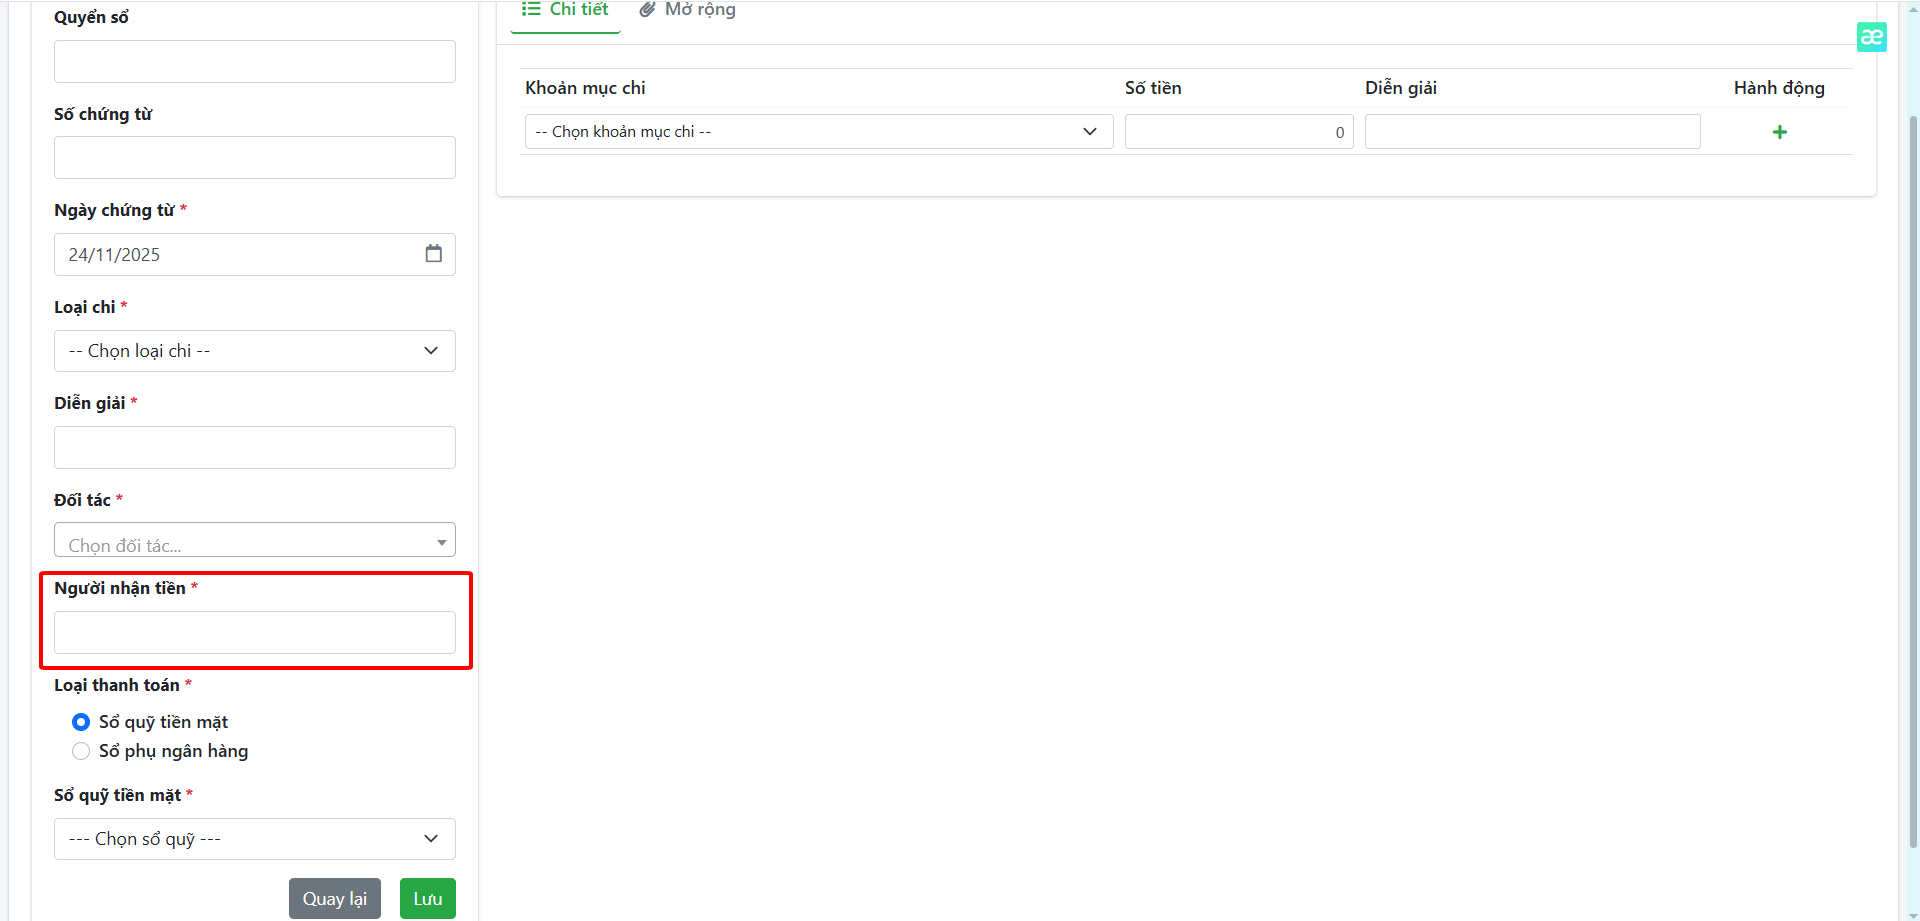The height and width of the screenshot is (921, 1920).
Task: Click the green Lưu save button
Action: point(427,898)
